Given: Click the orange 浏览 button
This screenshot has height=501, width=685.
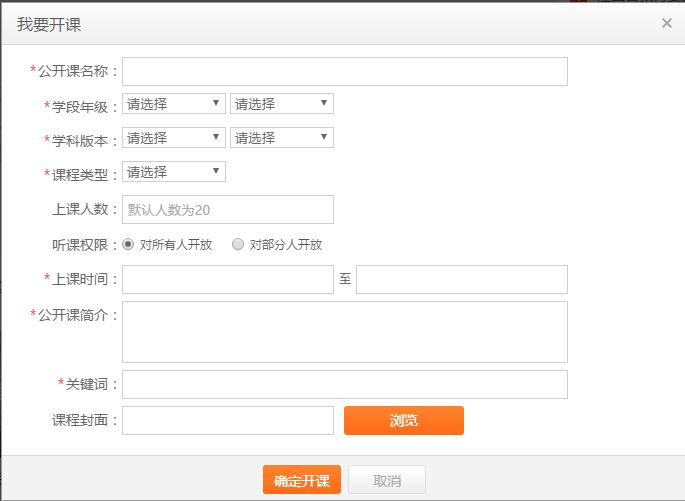Looking at the screenshot, I should click(x=404, y=420).
